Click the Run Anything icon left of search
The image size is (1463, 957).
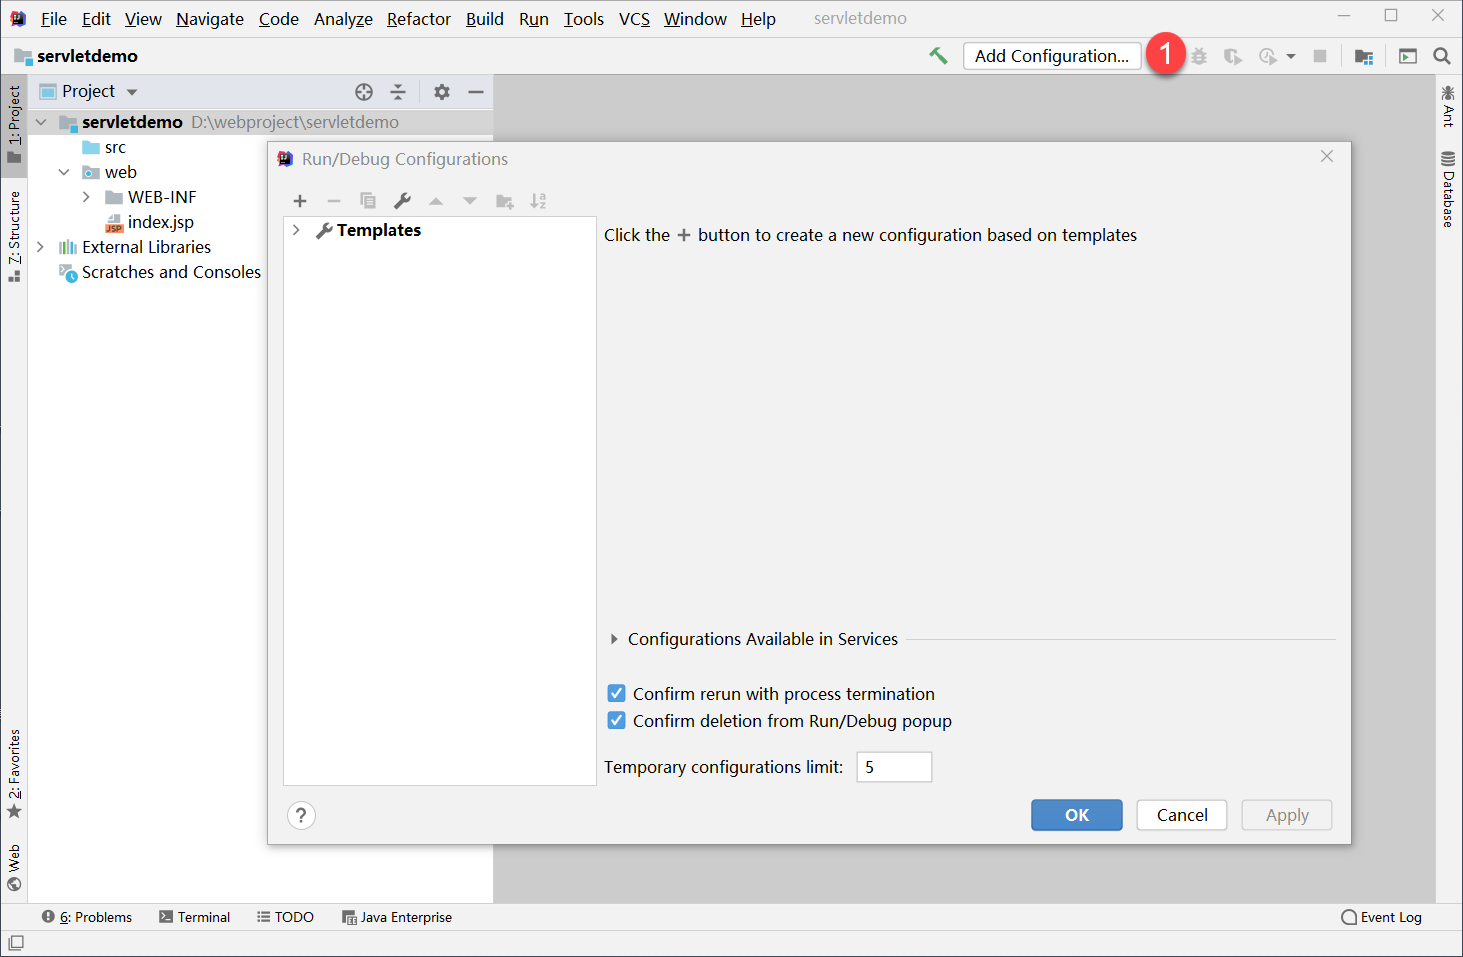[x=1408, y=57]
